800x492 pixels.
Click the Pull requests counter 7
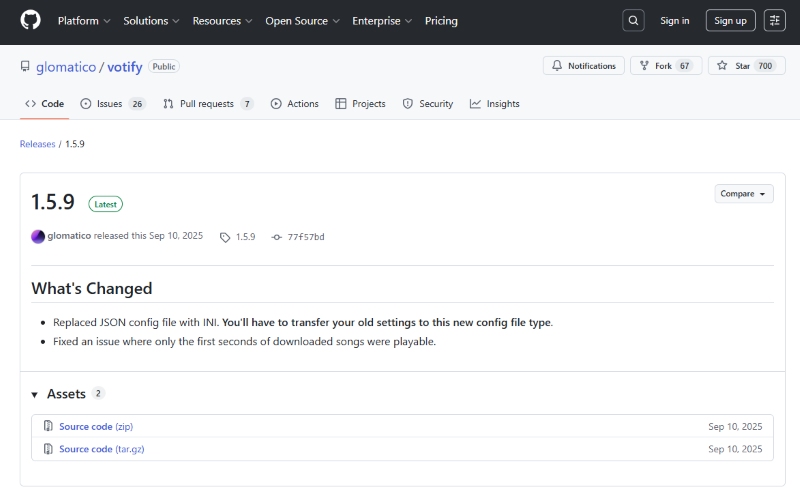[x=247, y=104]
